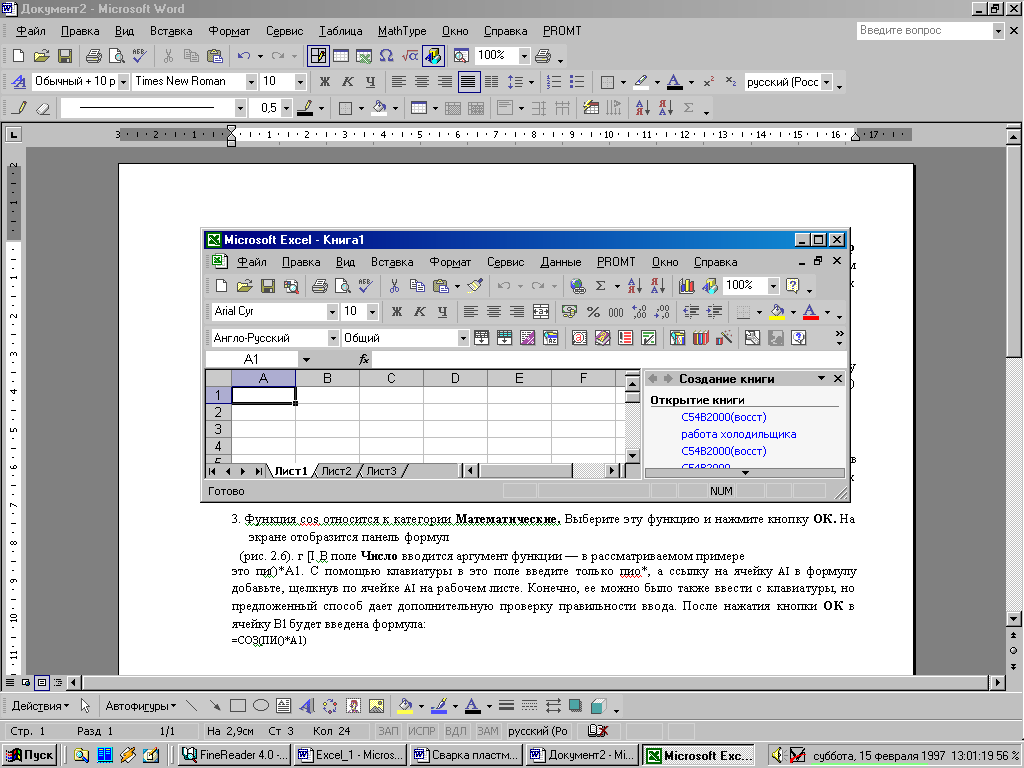Click Cut scissors icon in Word
Screen dimensions: 1024x768
(x=168, y=56)
